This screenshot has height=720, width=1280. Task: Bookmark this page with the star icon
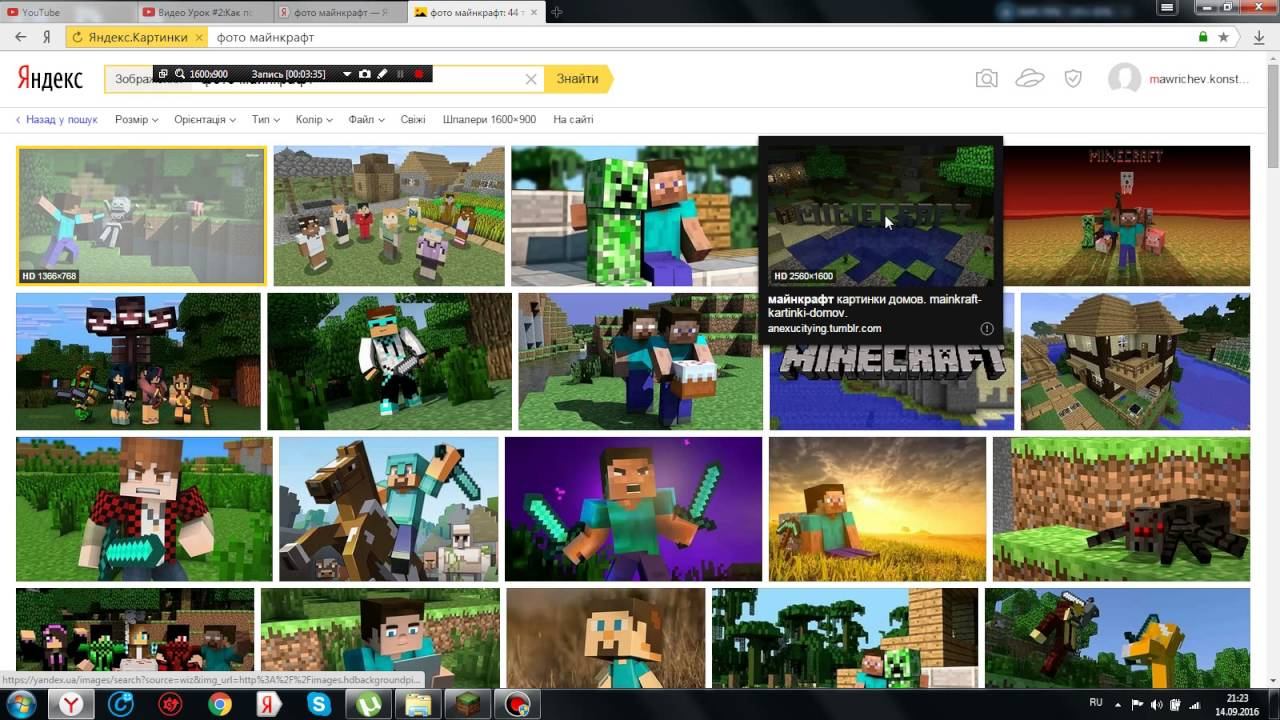click(1224, 37)
